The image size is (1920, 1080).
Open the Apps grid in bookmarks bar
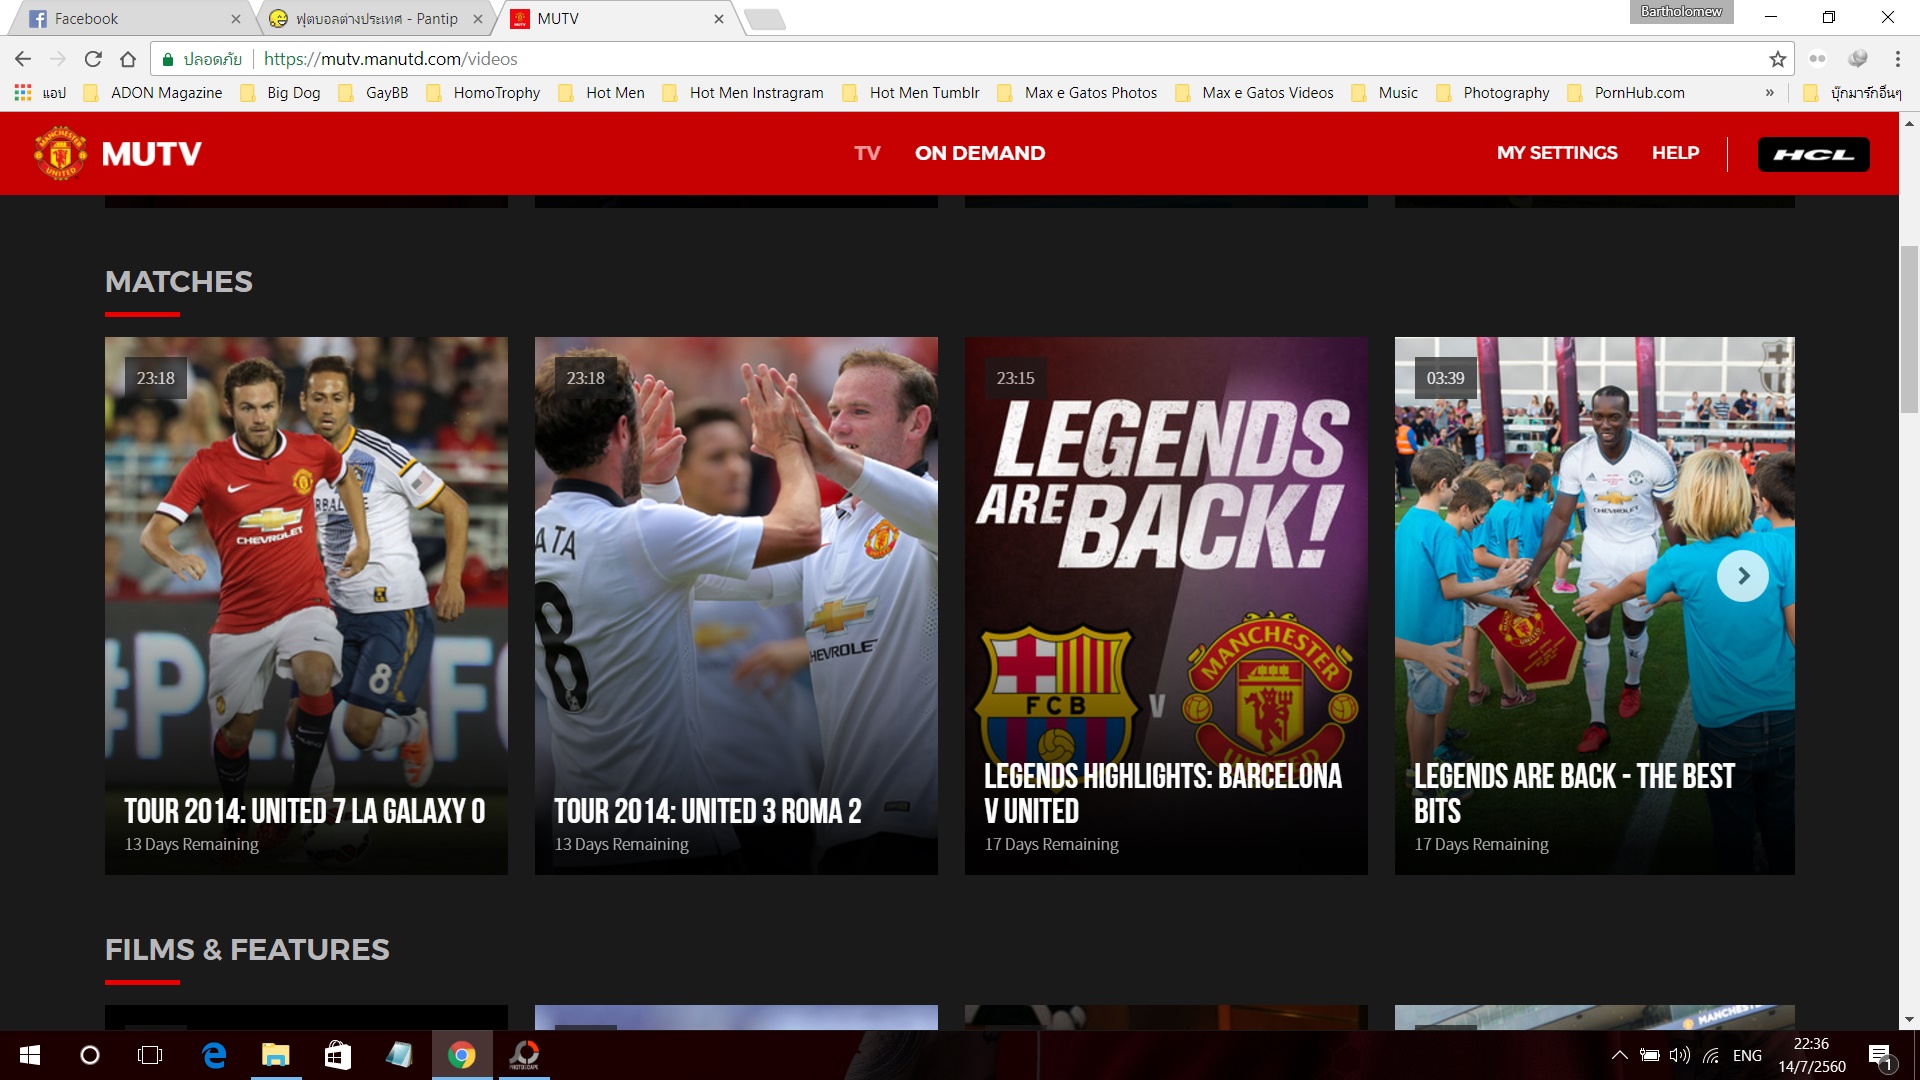coord(23,93)
